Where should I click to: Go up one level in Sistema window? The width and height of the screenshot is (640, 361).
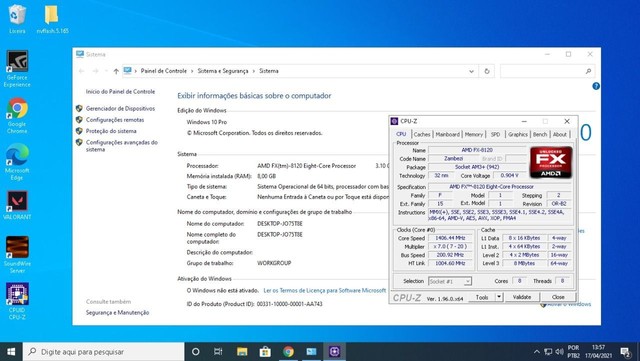tap(116, 71)
